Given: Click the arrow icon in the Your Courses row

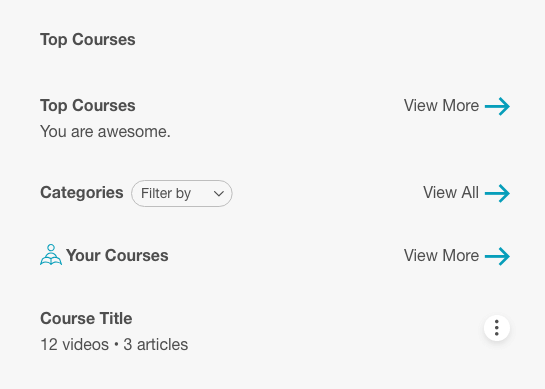Looking at the screenshot, I should (497, 256).
